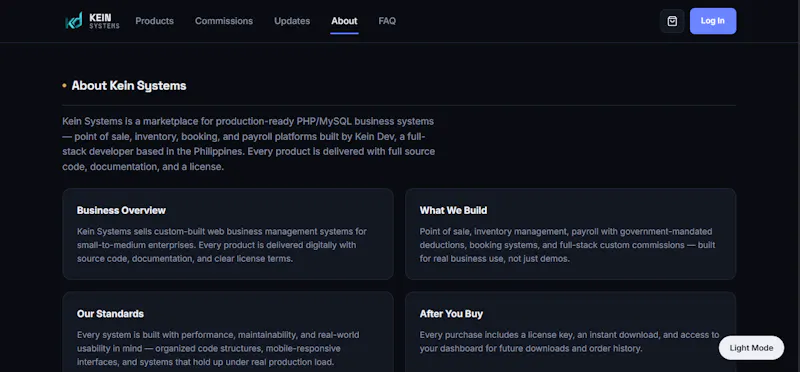800x372 pixels.
Task: Open the shopping cart icon
Action: tap(672, 21)
